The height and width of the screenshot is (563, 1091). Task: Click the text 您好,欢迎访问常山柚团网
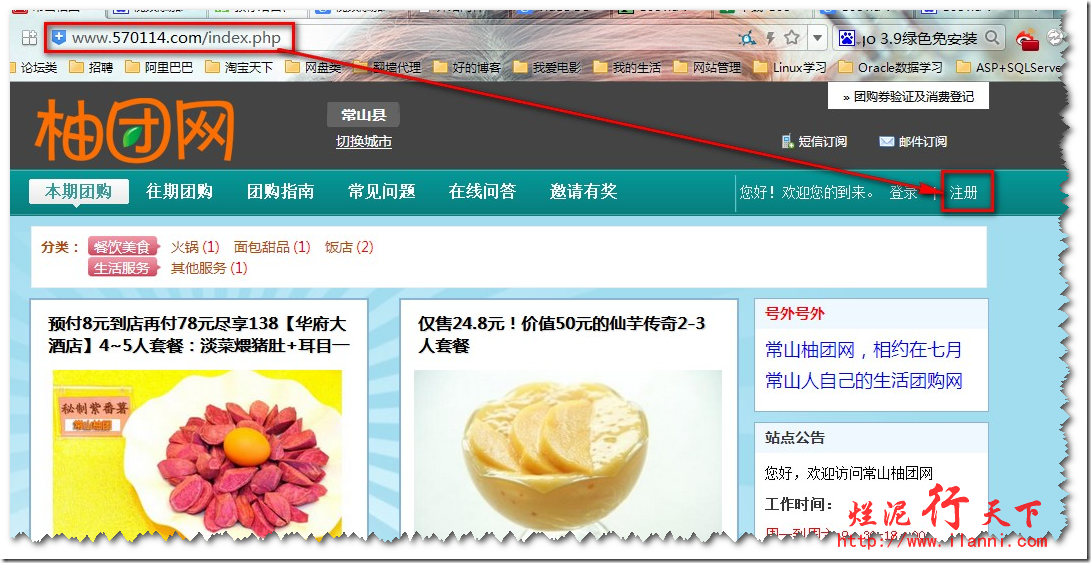point(849,474)
